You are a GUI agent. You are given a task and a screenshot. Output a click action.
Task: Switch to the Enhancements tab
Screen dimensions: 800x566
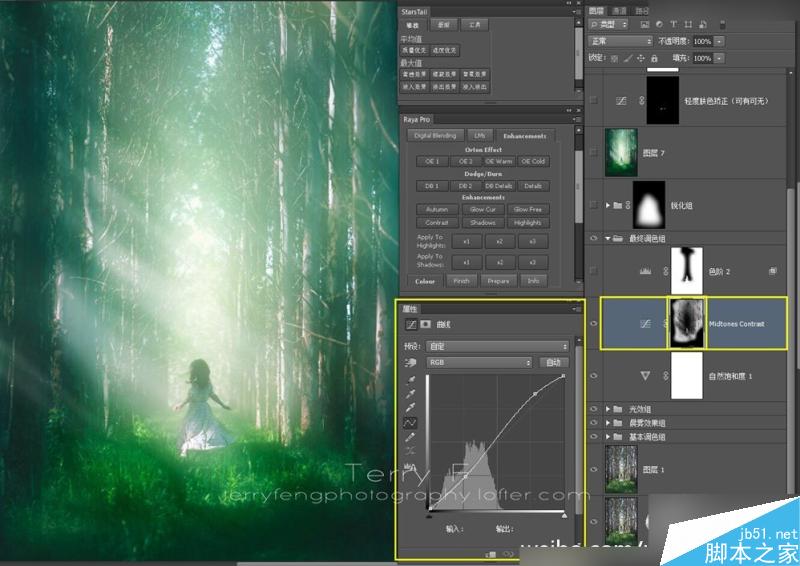[525, 136]
